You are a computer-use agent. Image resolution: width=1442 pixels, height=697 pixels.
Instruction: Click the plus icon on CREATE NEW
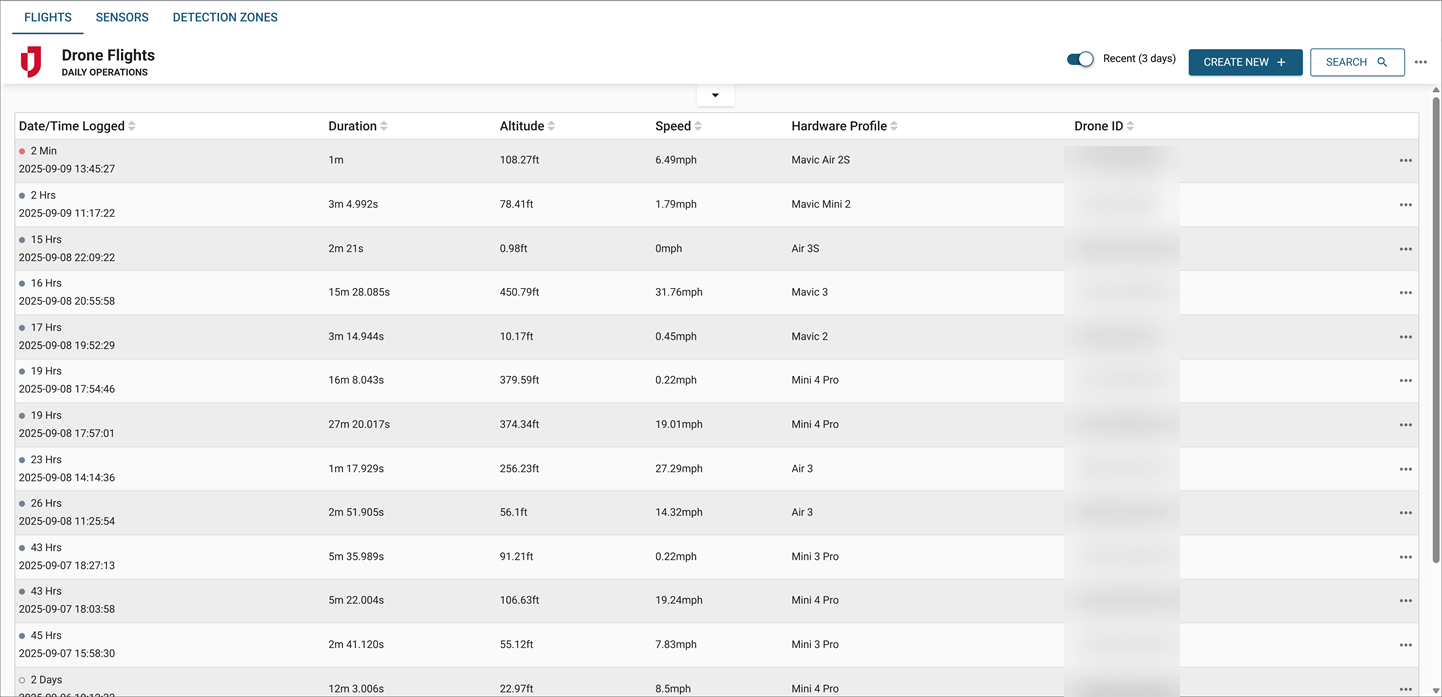1283,61
